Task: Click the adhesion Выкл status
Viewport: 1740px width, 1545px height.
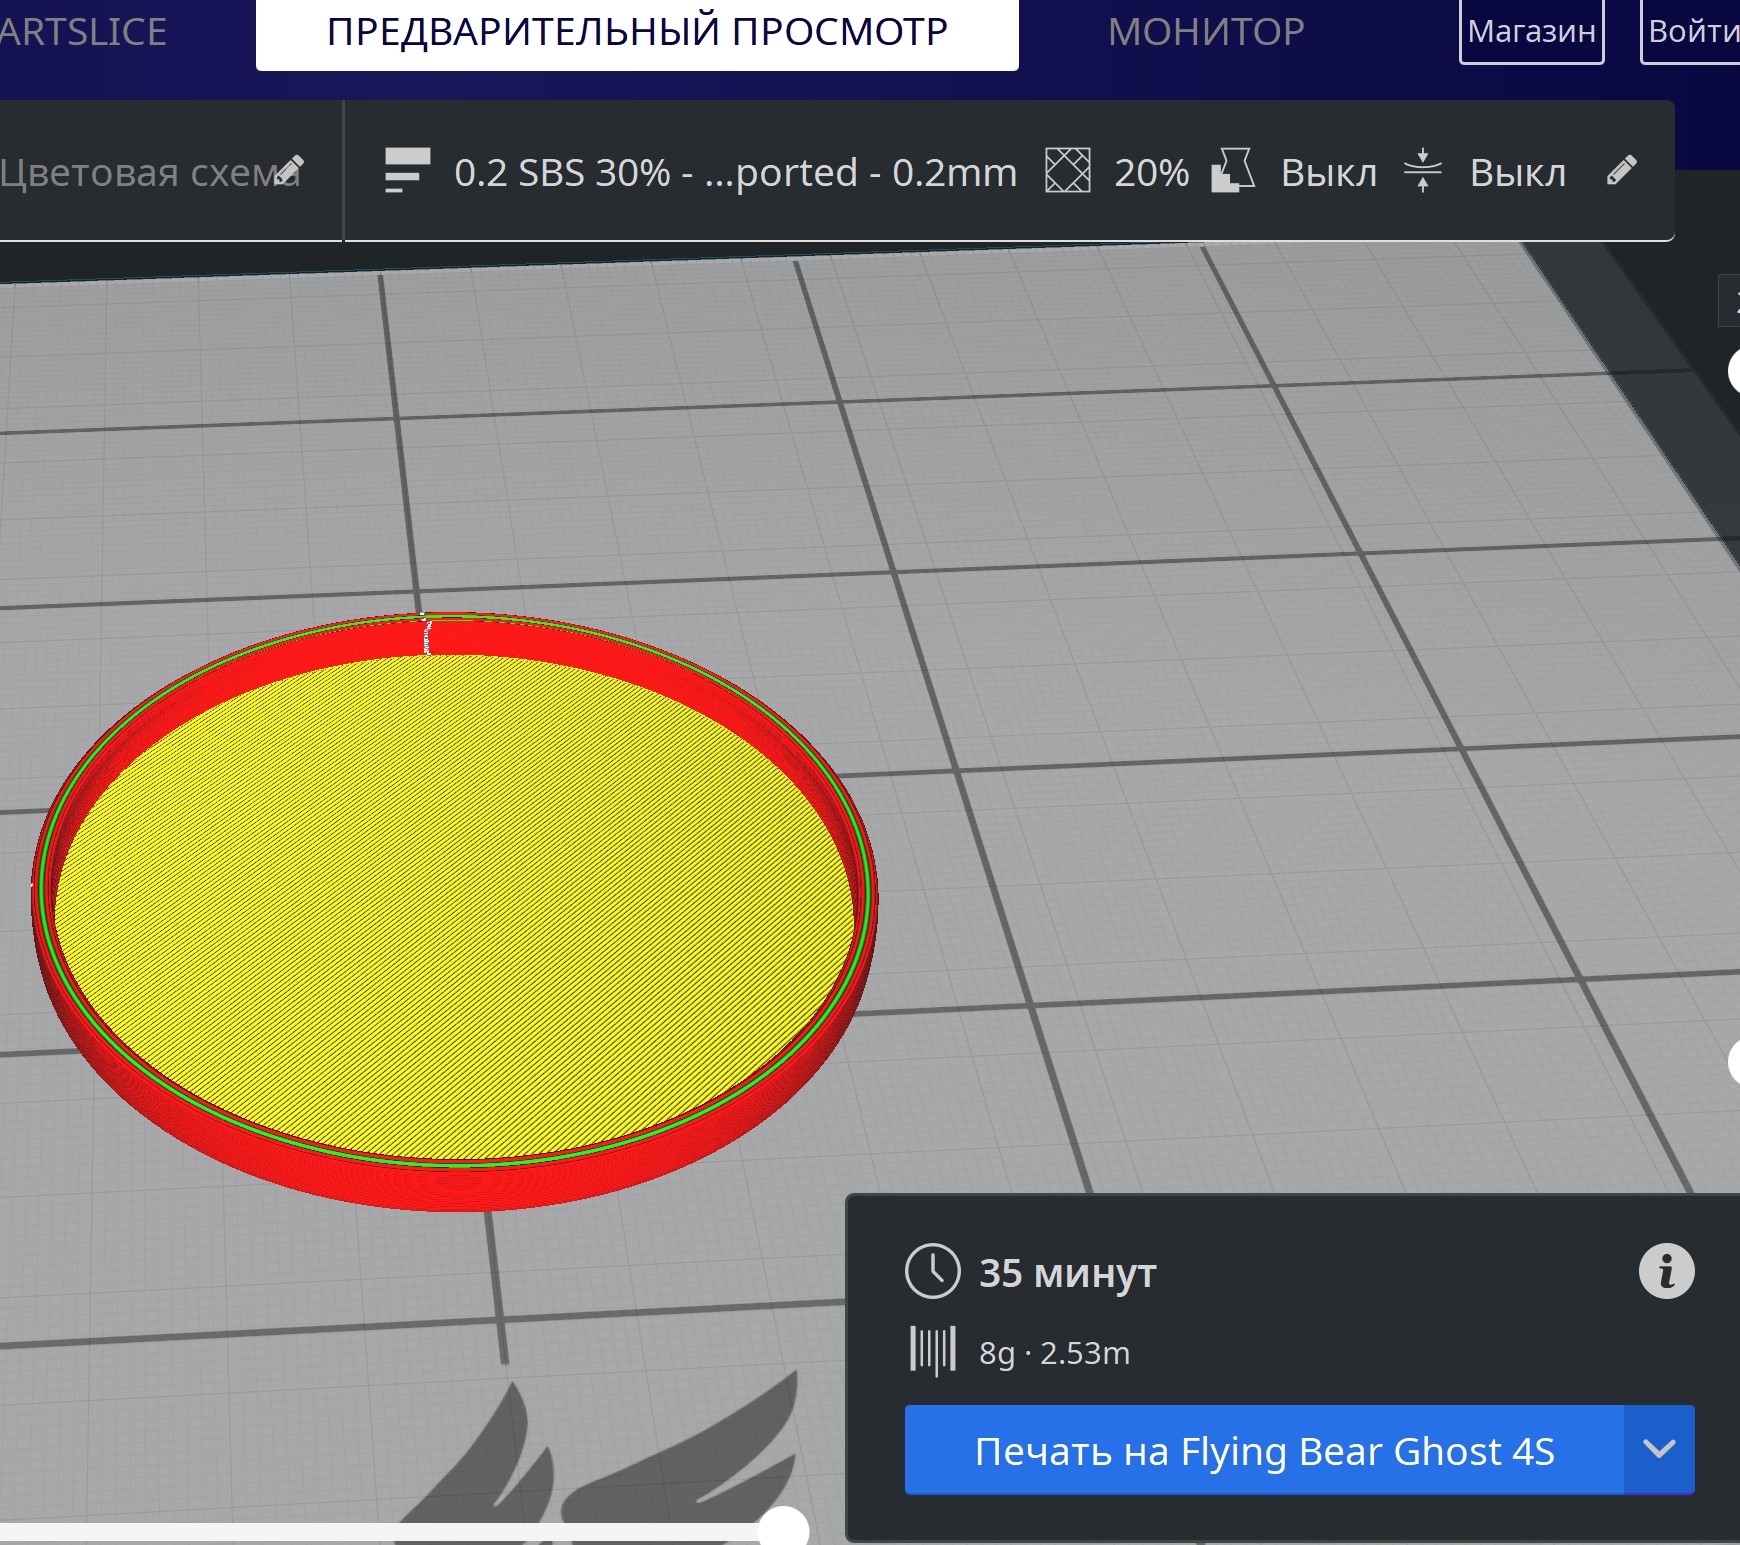Action: 1517,173
